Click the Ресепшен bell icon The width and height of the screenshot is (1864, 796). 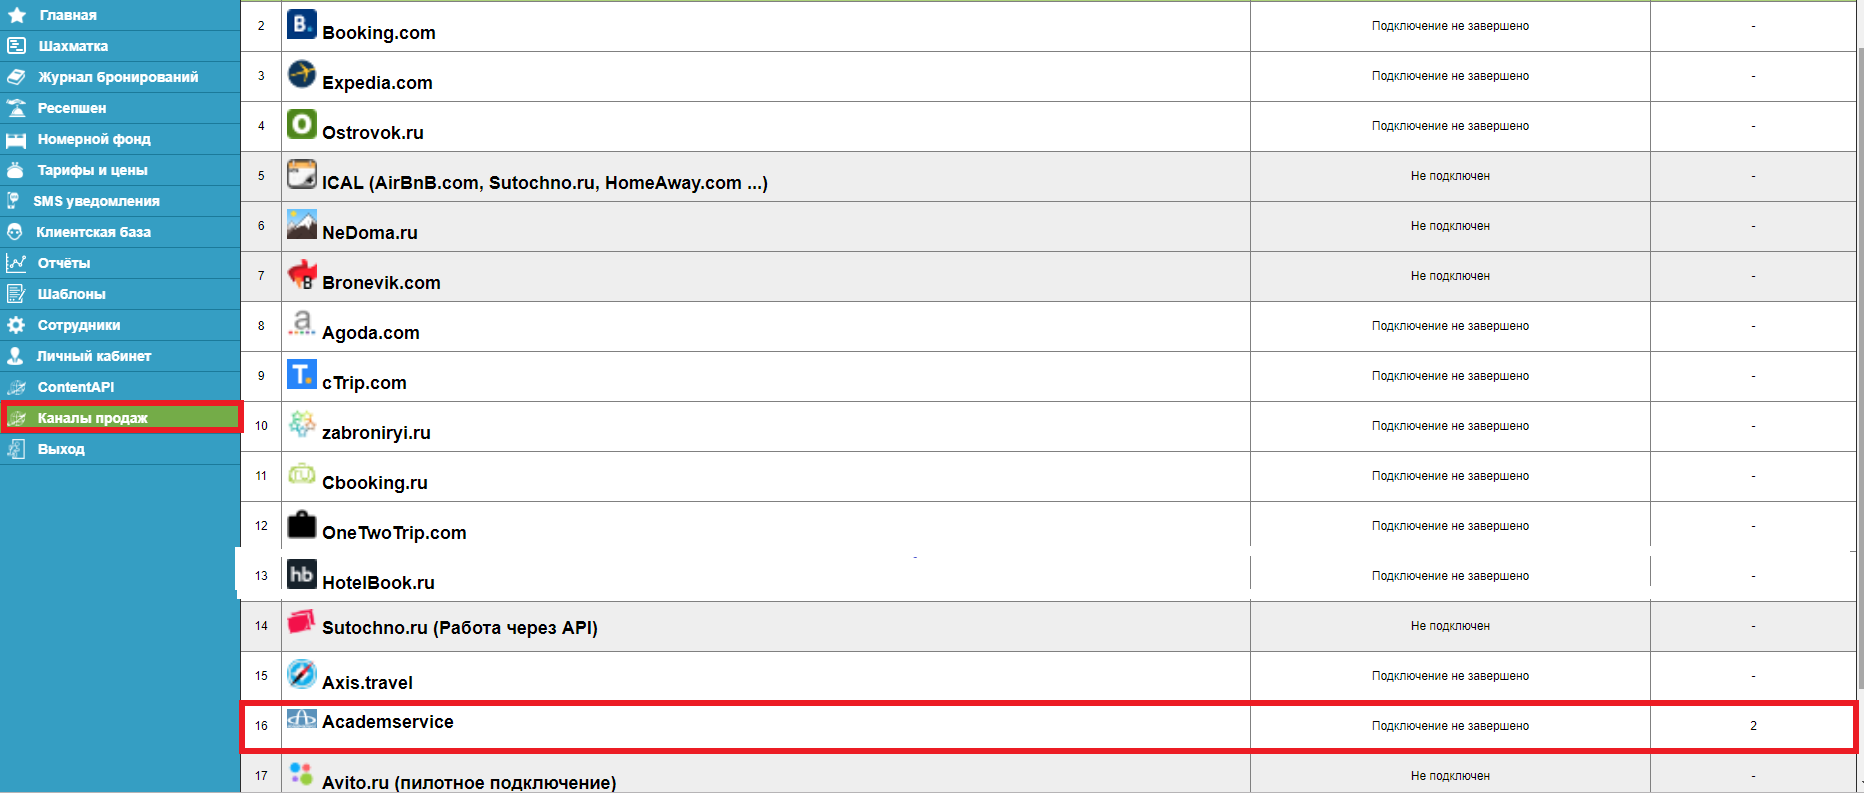click(16, 108)
